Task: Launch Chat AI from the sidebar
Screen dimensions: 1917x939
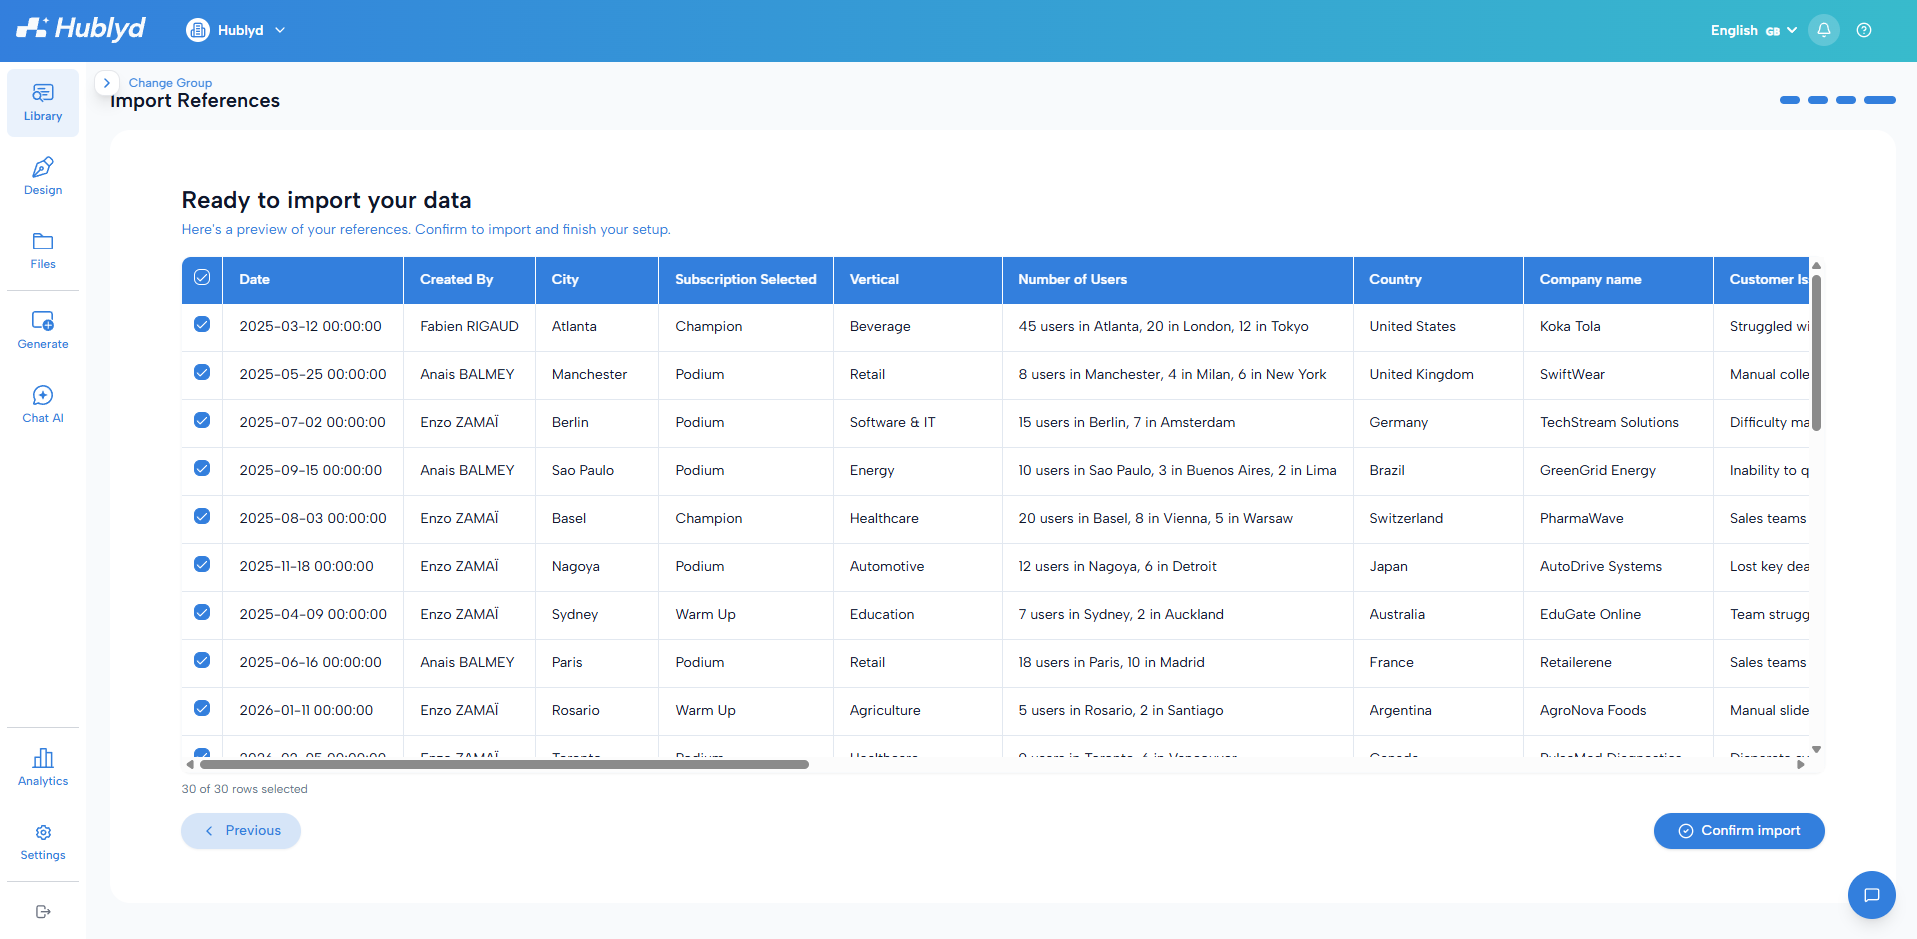Action: [x=43, y=404]
